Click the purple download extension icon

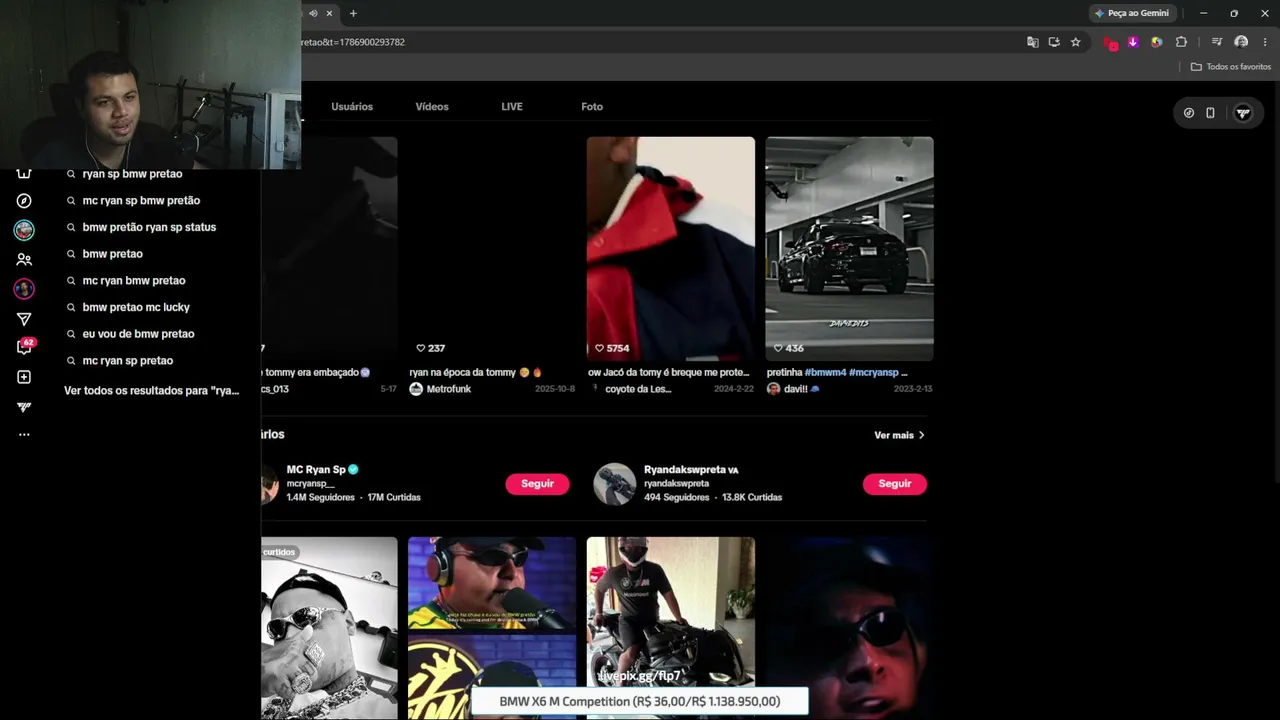point(1133,42)
